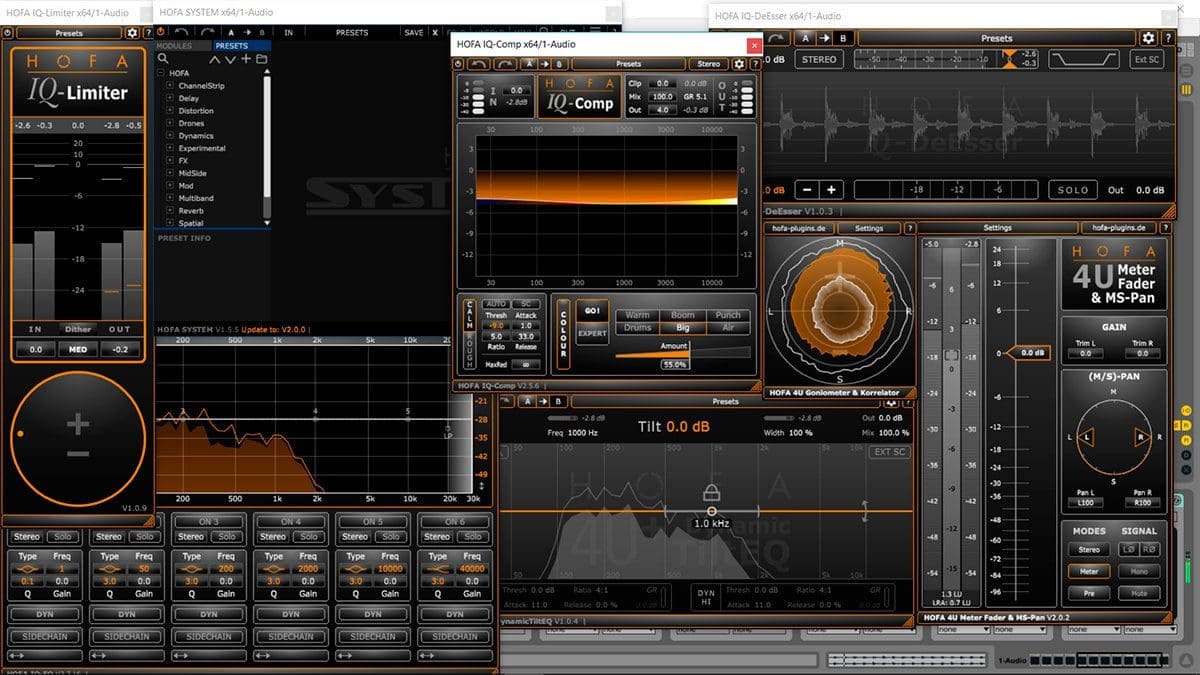Enable SOLO in IQ-DeEsser
This screenshot has width=1200, height=675.
pos(1073,190)
